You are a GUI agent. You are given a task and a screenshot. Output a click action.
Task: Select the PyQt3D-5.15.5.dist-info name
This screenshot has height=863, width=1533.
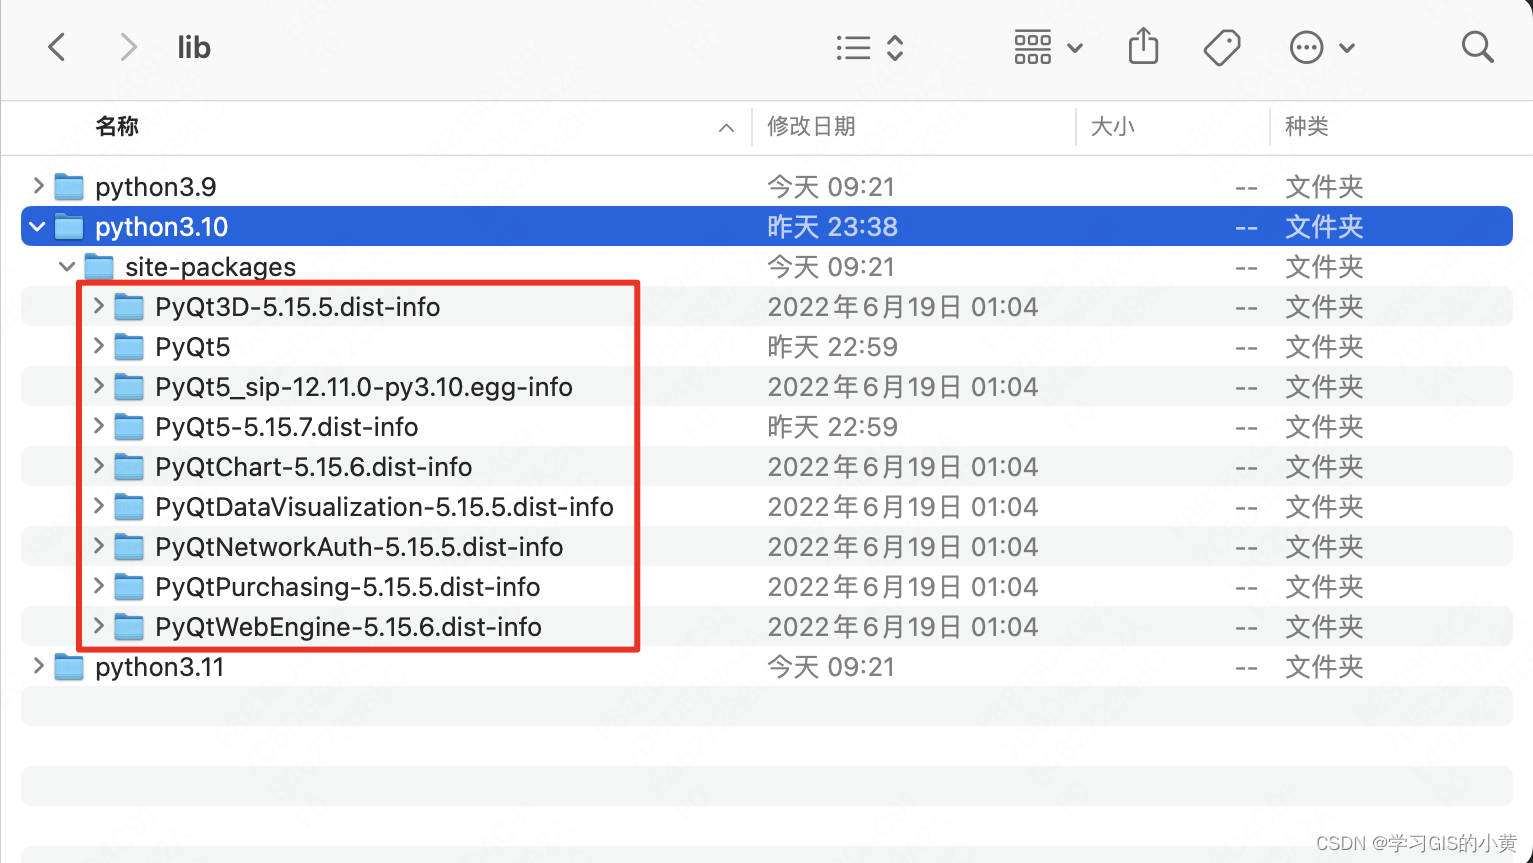(297, 307)
